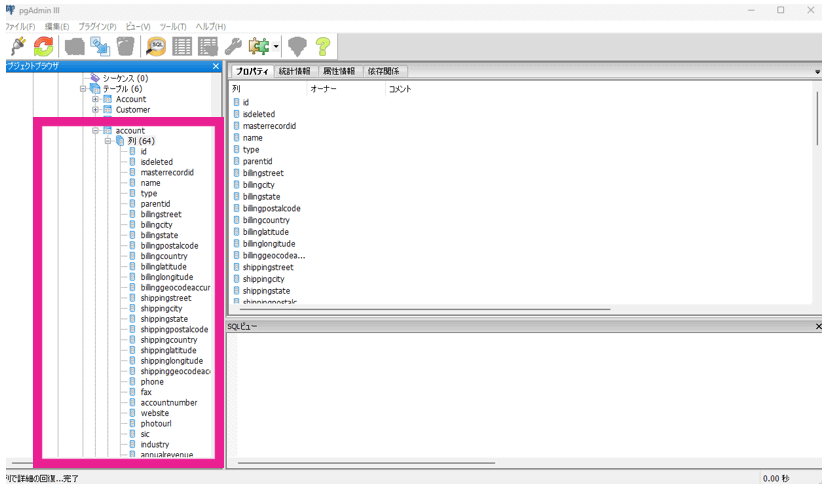Open the maintenance wrench icon
Screen dimensions: 827x489
[x=233, y=47]
